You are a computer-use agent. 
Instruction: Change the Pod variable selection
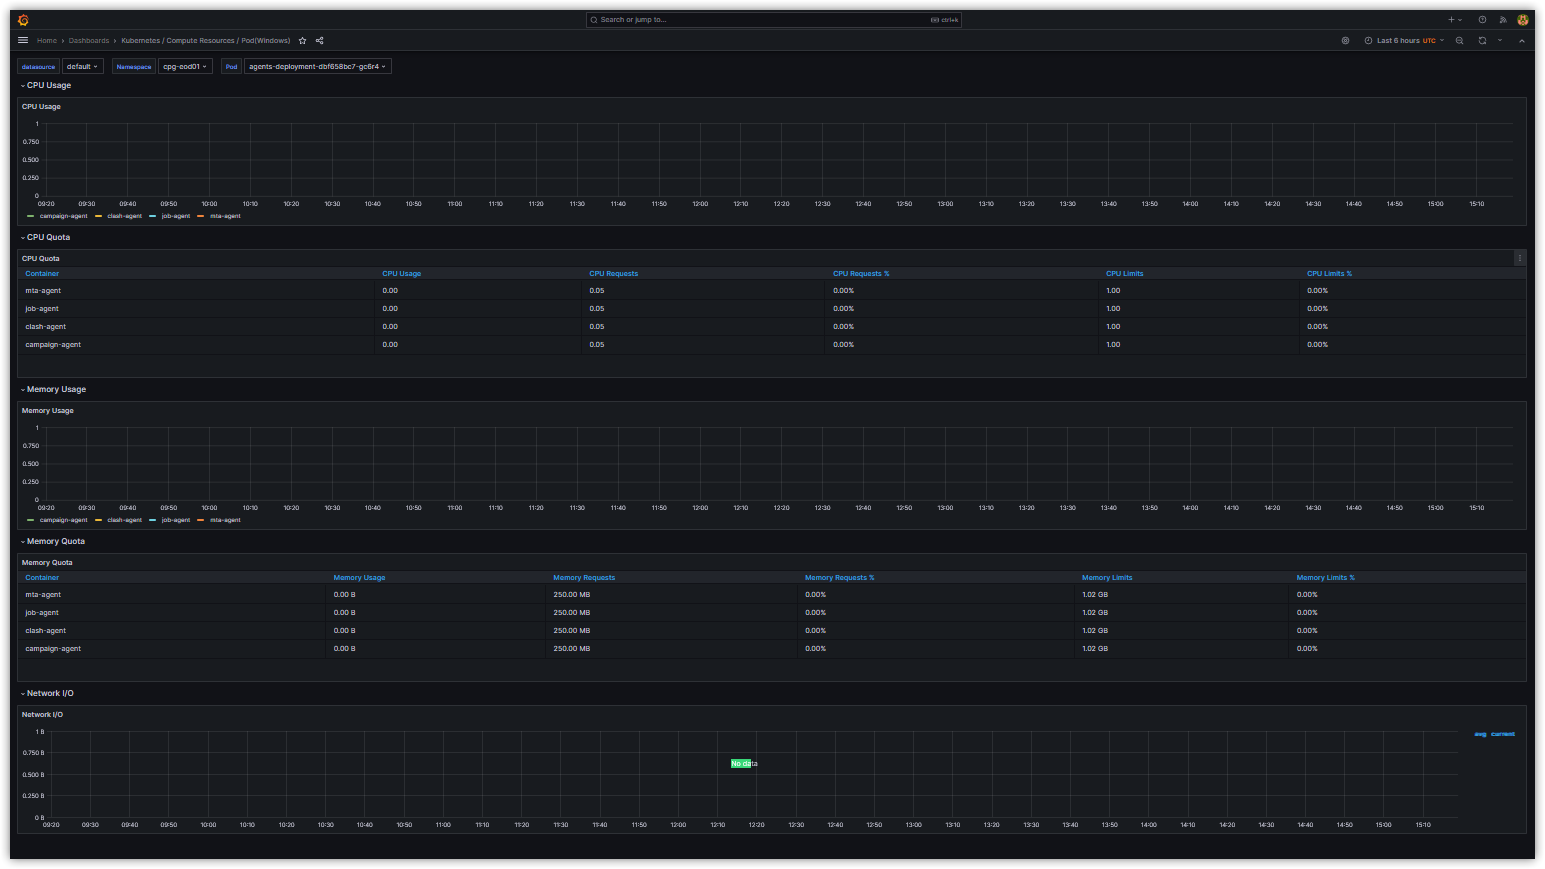(316, 66)
